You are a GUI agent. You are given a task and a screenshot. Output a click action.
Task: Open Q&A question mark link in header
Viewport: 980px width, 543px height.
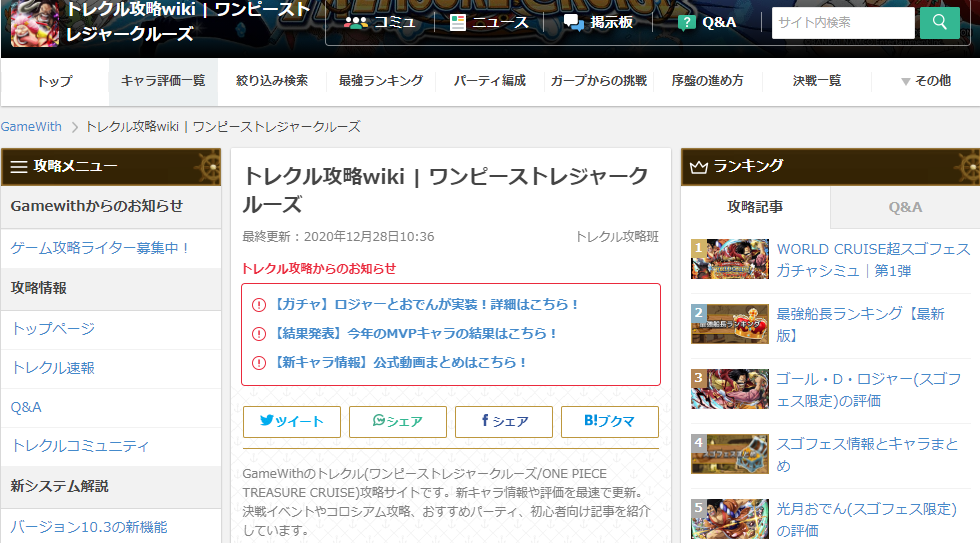[x=707, y=22]
